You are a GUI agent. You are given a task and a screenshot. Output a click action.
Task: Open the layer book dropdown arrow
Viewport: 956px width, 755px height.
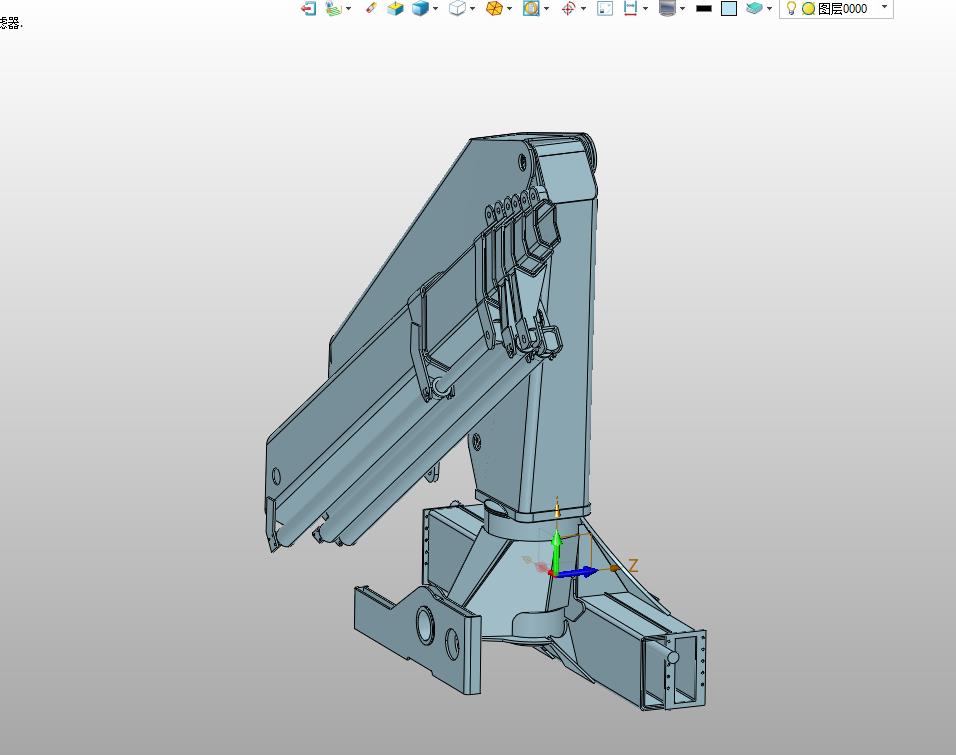(x=769, y=9)
